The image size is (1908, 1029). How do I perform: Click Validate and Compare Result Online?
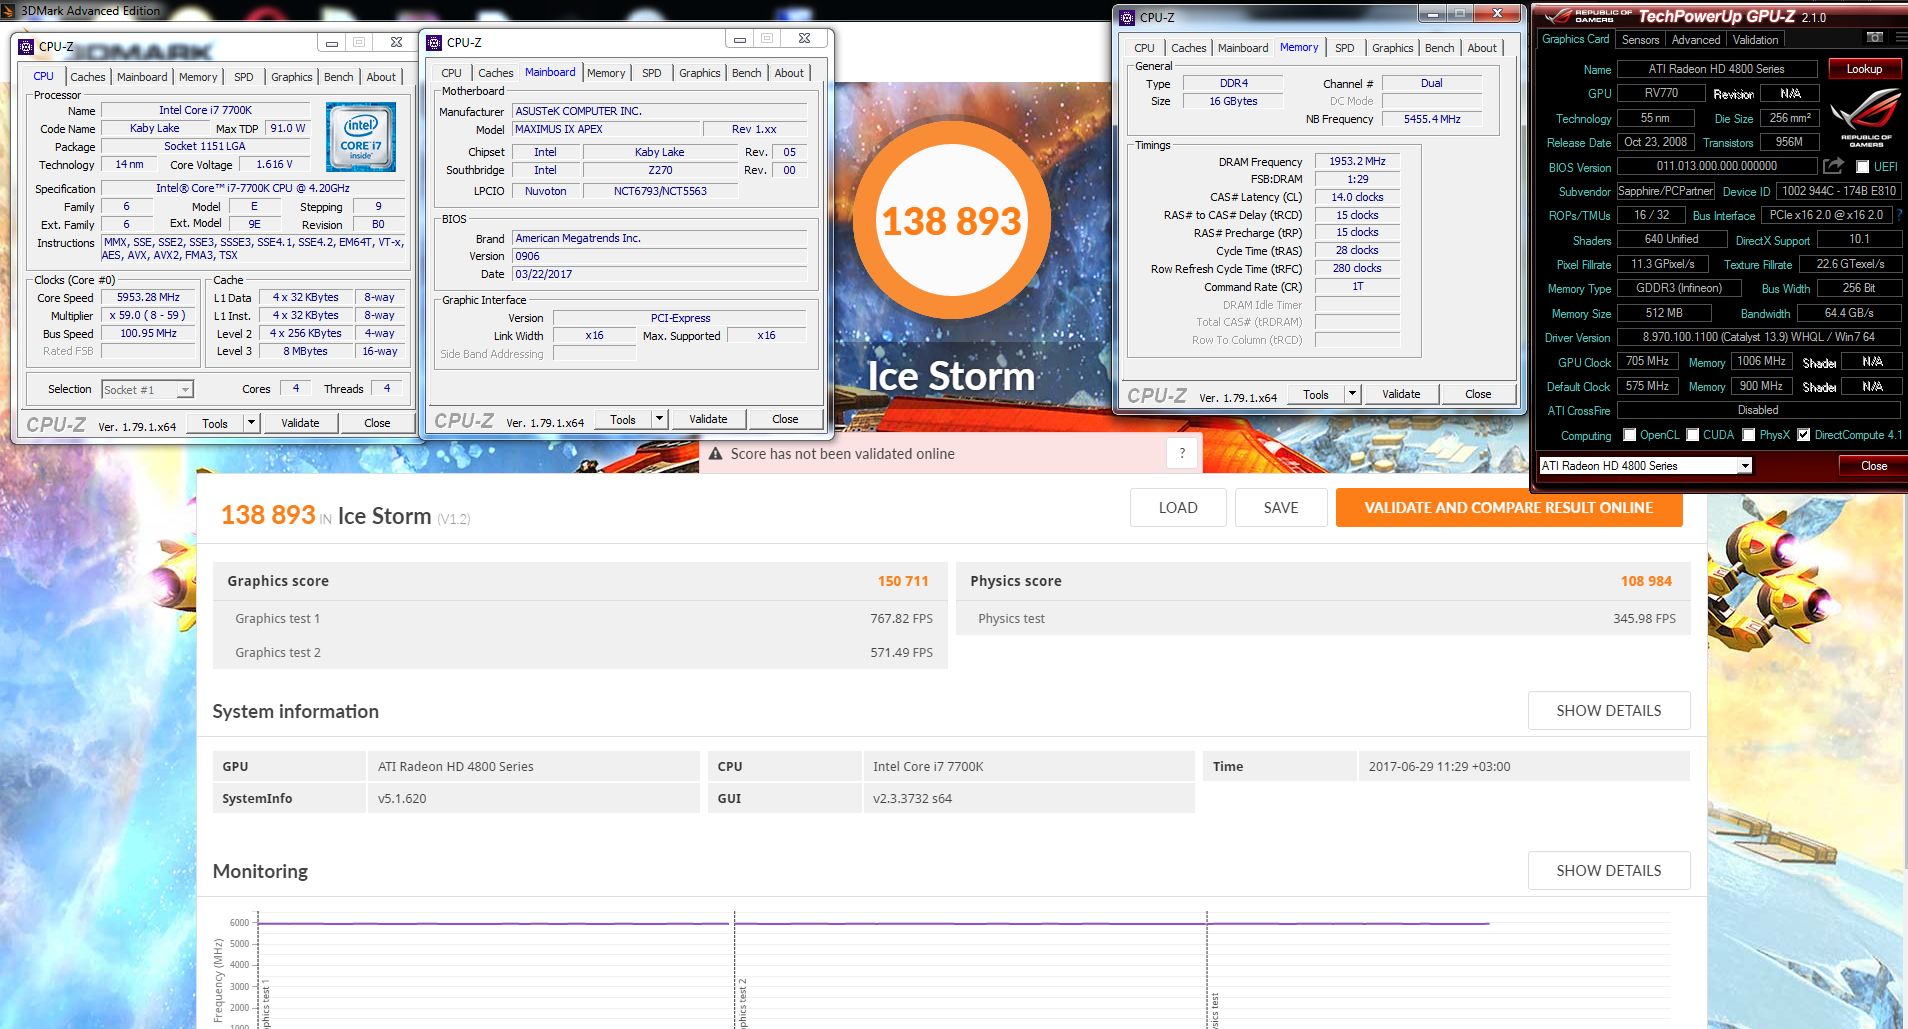[1509, 508]
